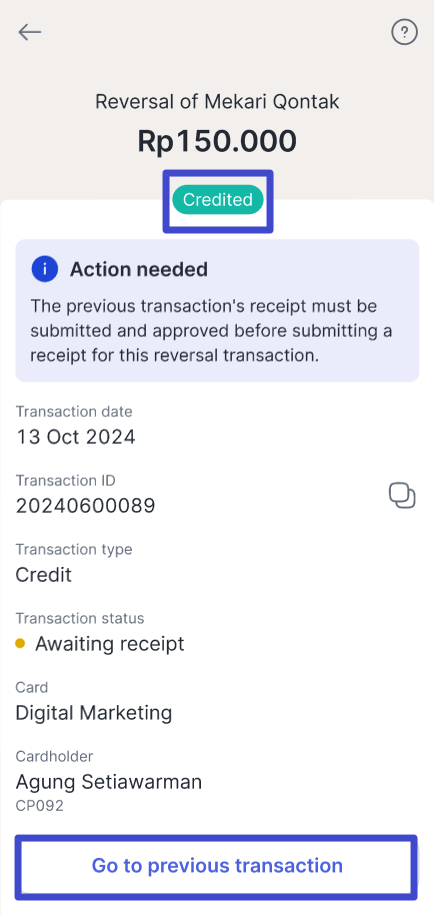
Task: Select the Rp150.000 amount text
Action: tap(217, 141)
